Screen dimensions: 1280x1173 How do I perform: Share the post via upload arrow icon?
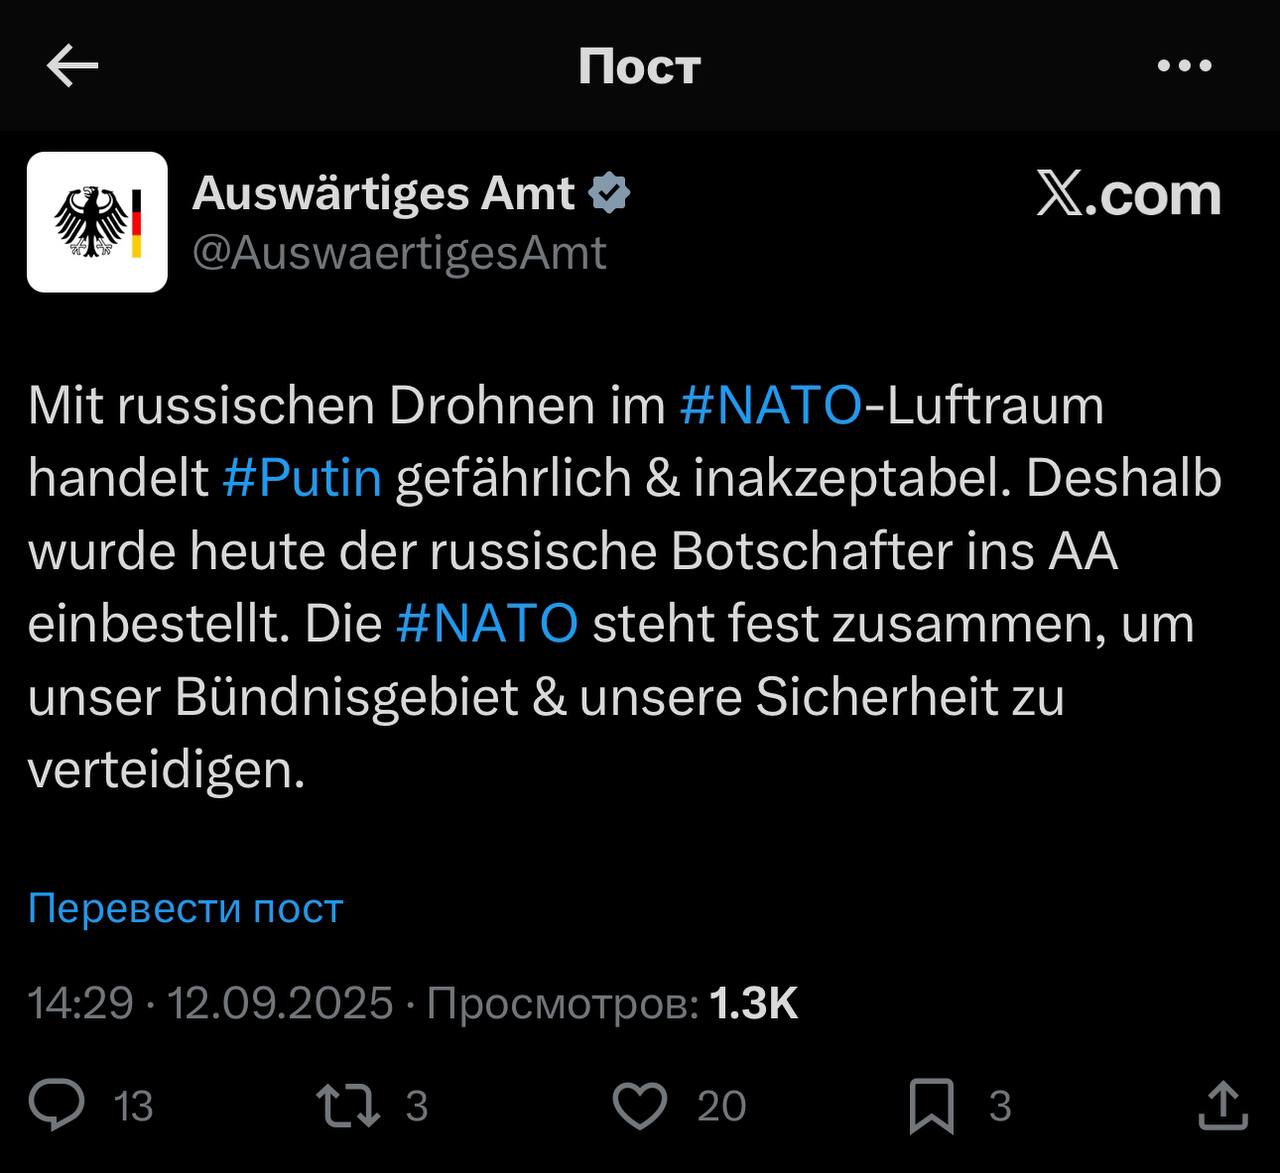coord(1223,1105)
